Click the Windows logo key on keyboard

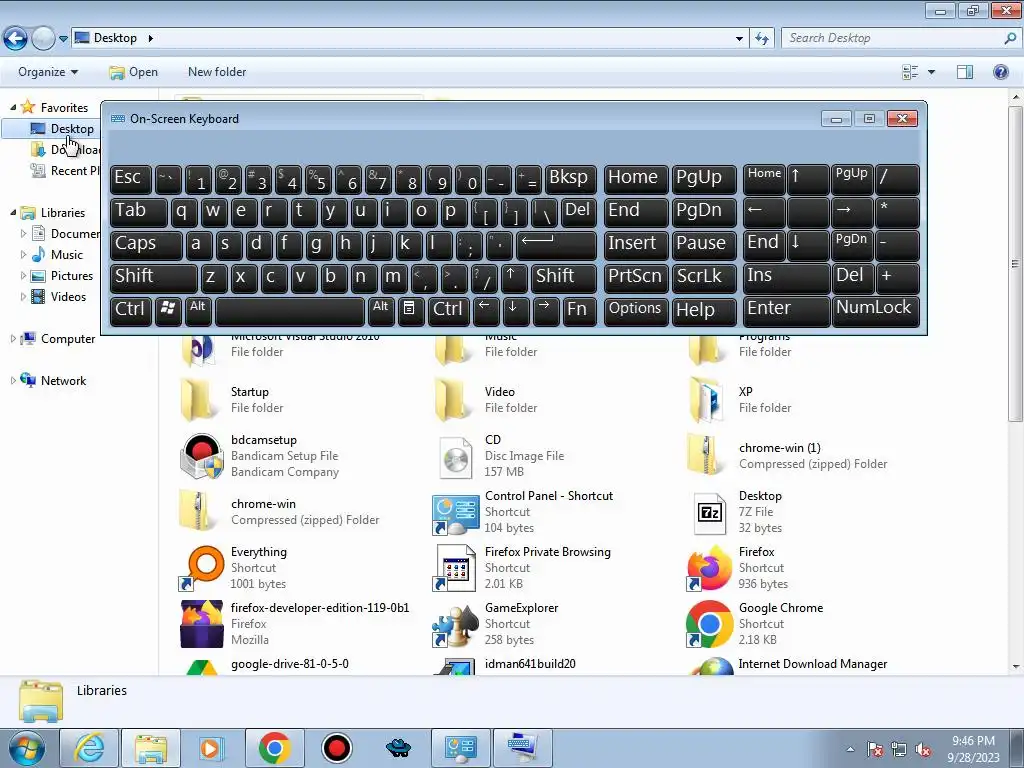168,310
